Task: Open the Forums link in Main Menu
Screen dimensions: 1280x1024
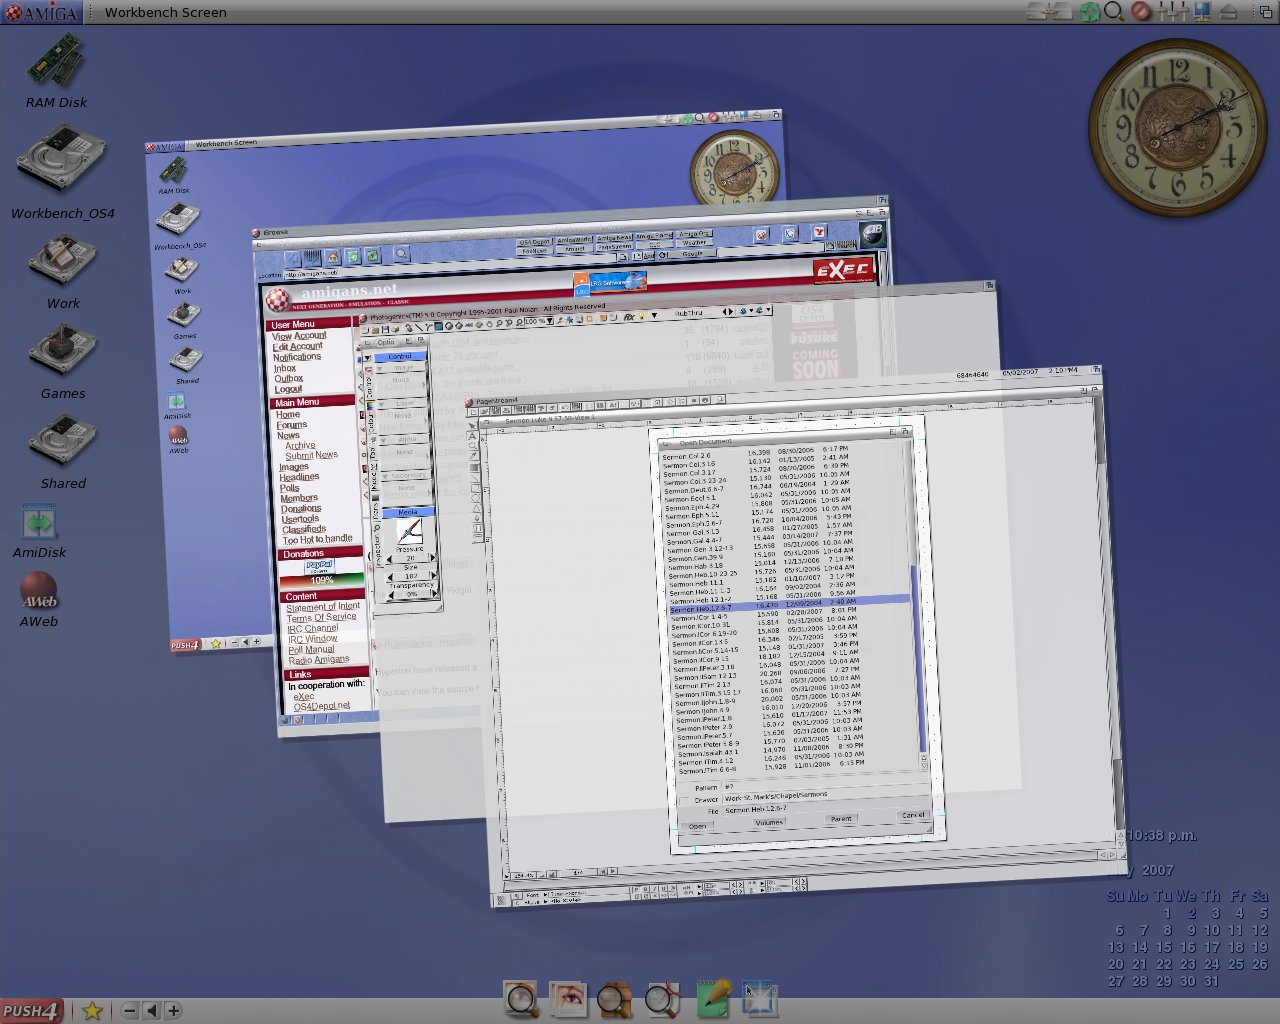Action: pyautogui.click(x=292, y=425)
